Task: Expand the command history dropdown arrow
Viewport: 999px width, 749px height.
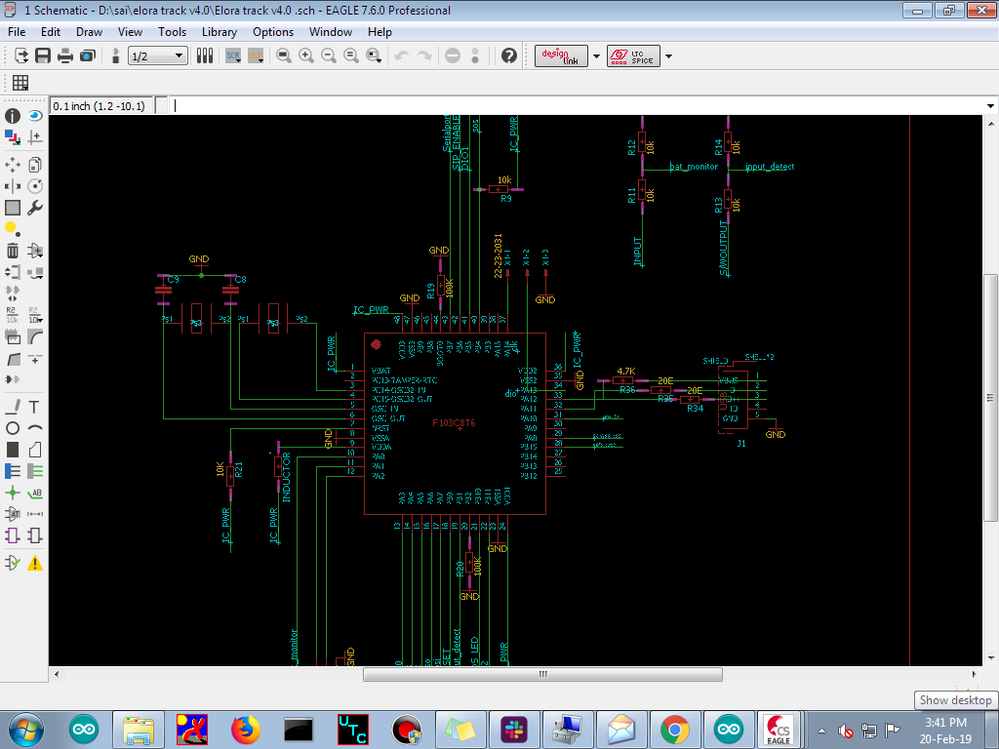Action: 990,106
